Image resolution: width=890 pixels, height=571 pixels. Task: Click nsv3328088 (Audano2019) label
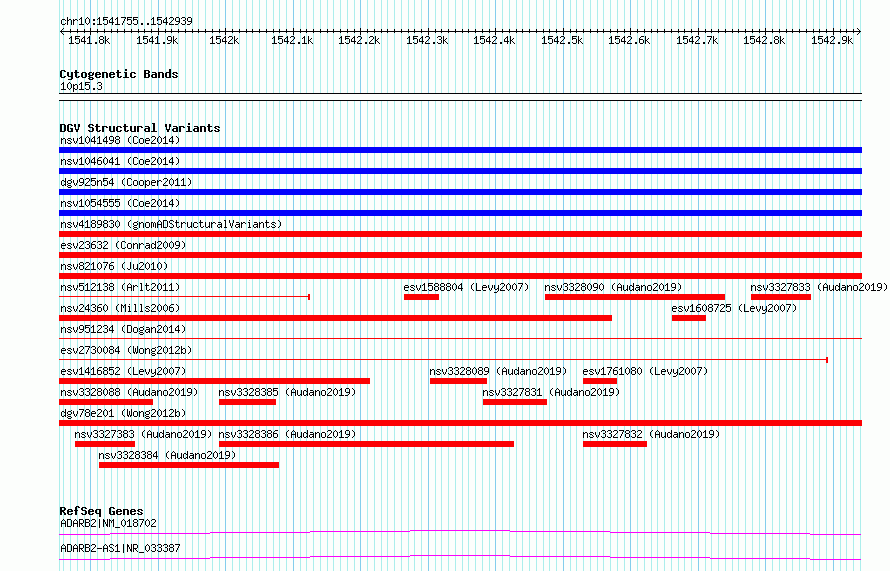(129, 392)
